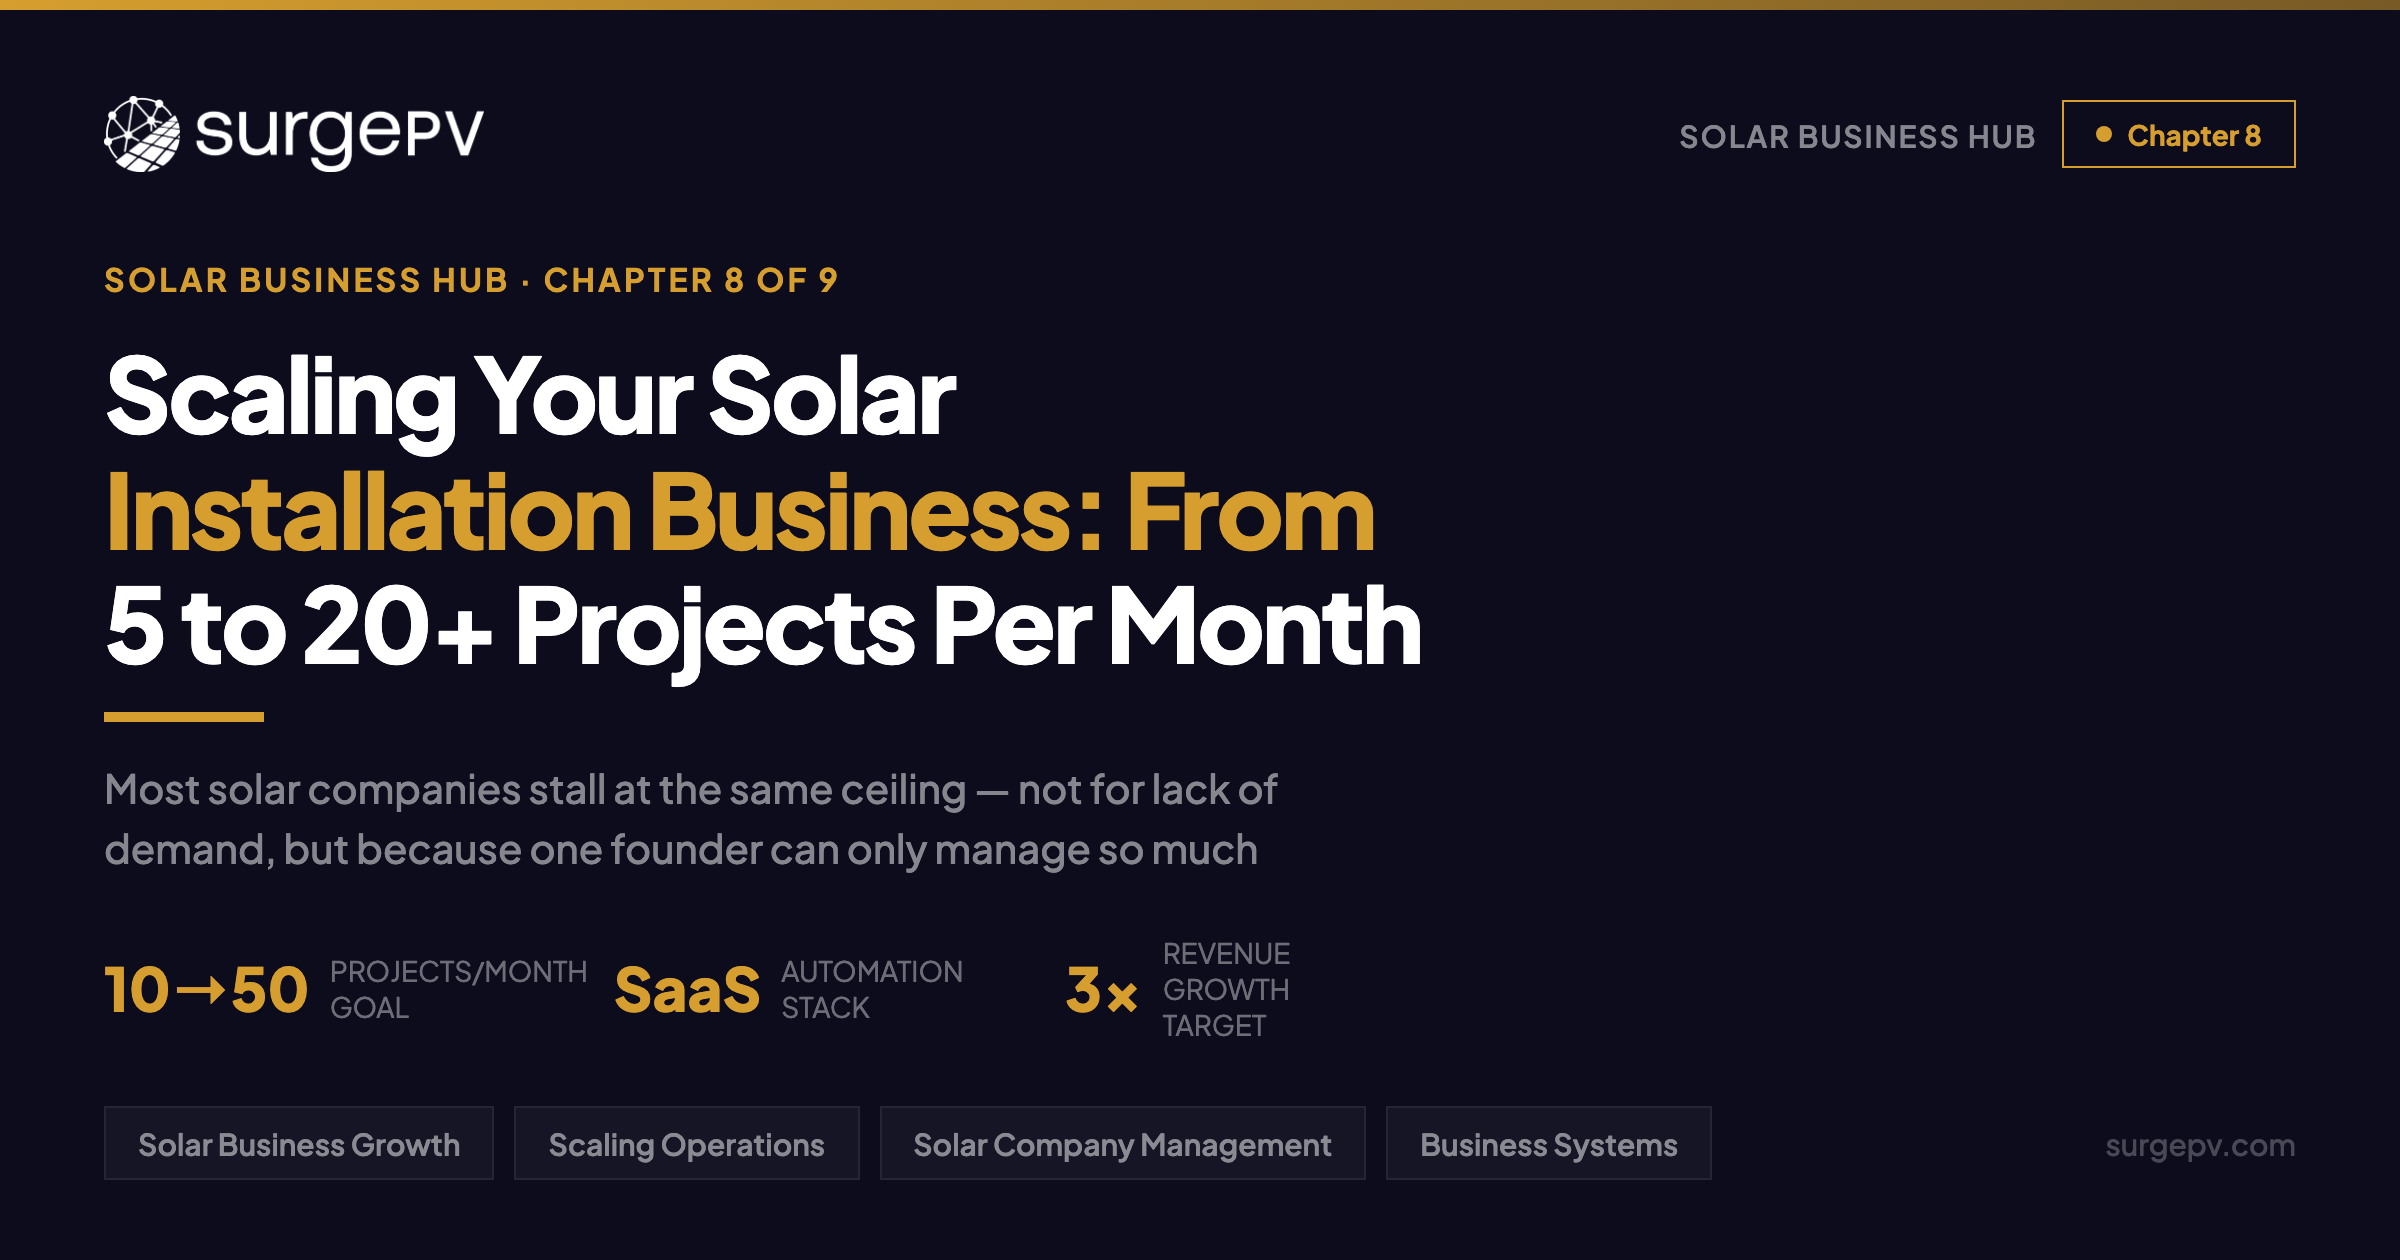Screen dimensions: 2400x1260
Task: Select the SOLAR BUSINESS HUB menu item
Action: 1857,136
